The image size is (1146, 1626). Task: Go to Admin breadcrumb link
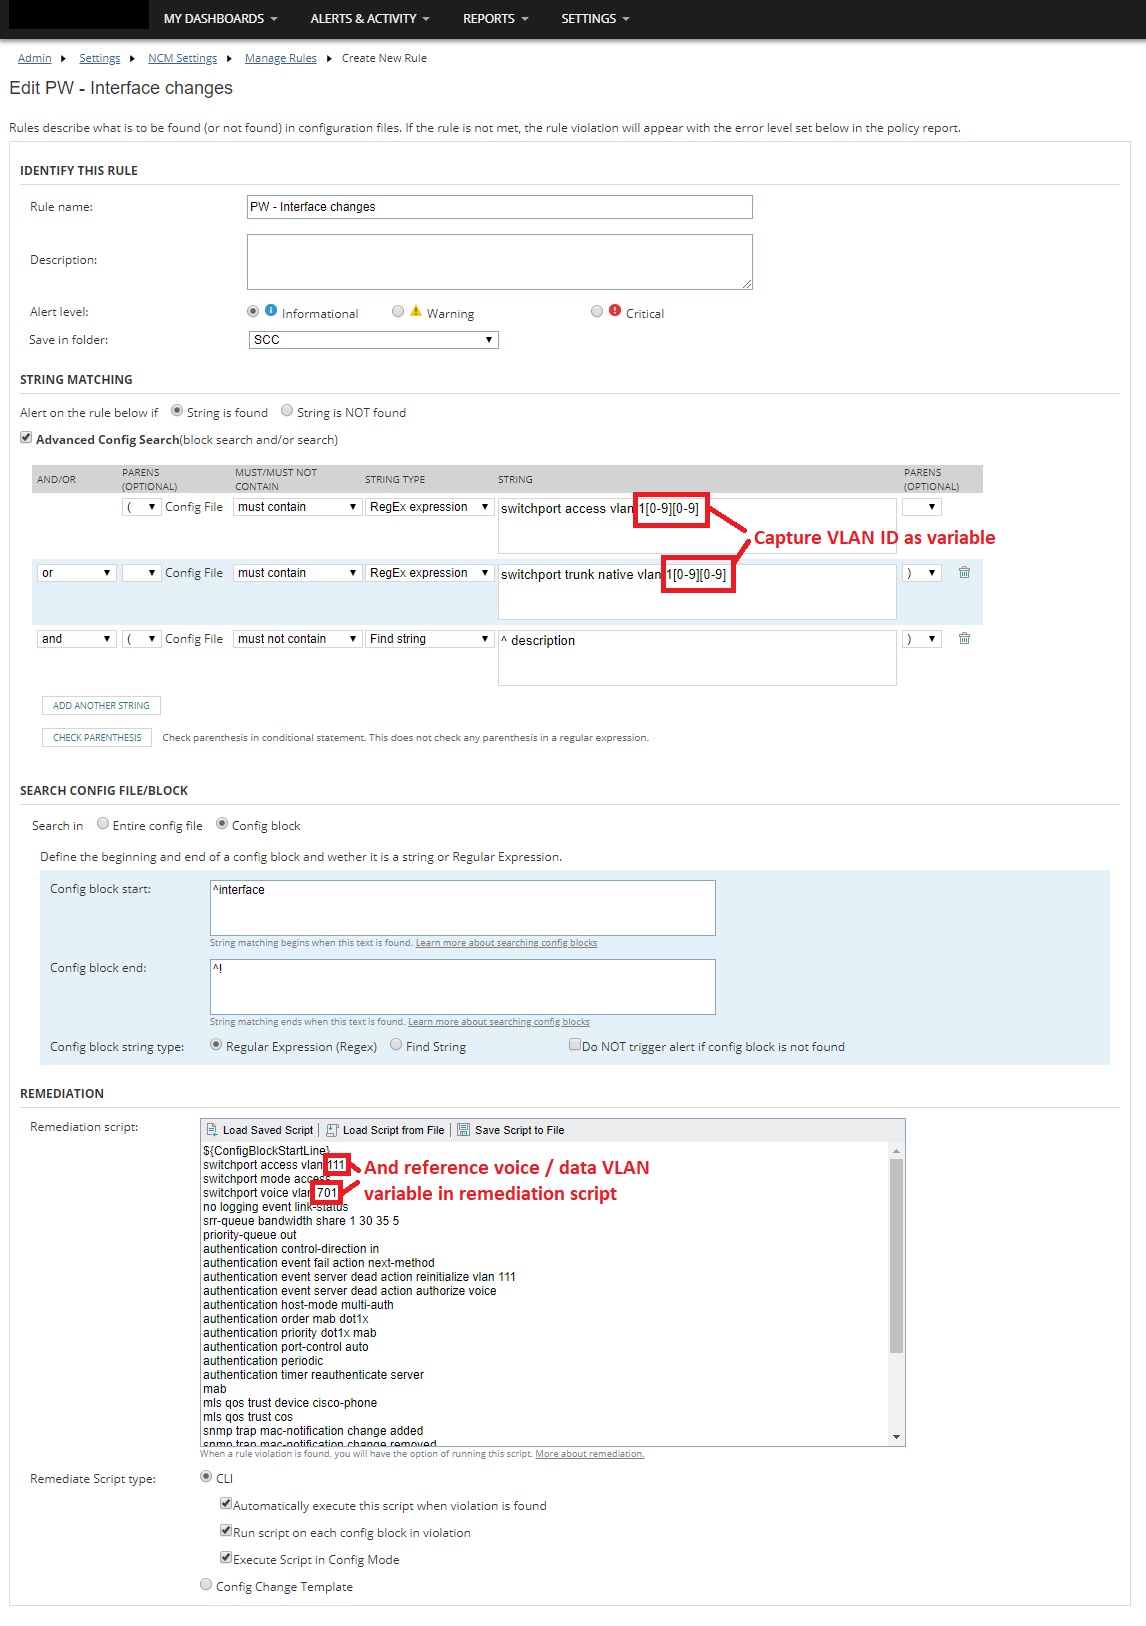(x=34, y=58)
